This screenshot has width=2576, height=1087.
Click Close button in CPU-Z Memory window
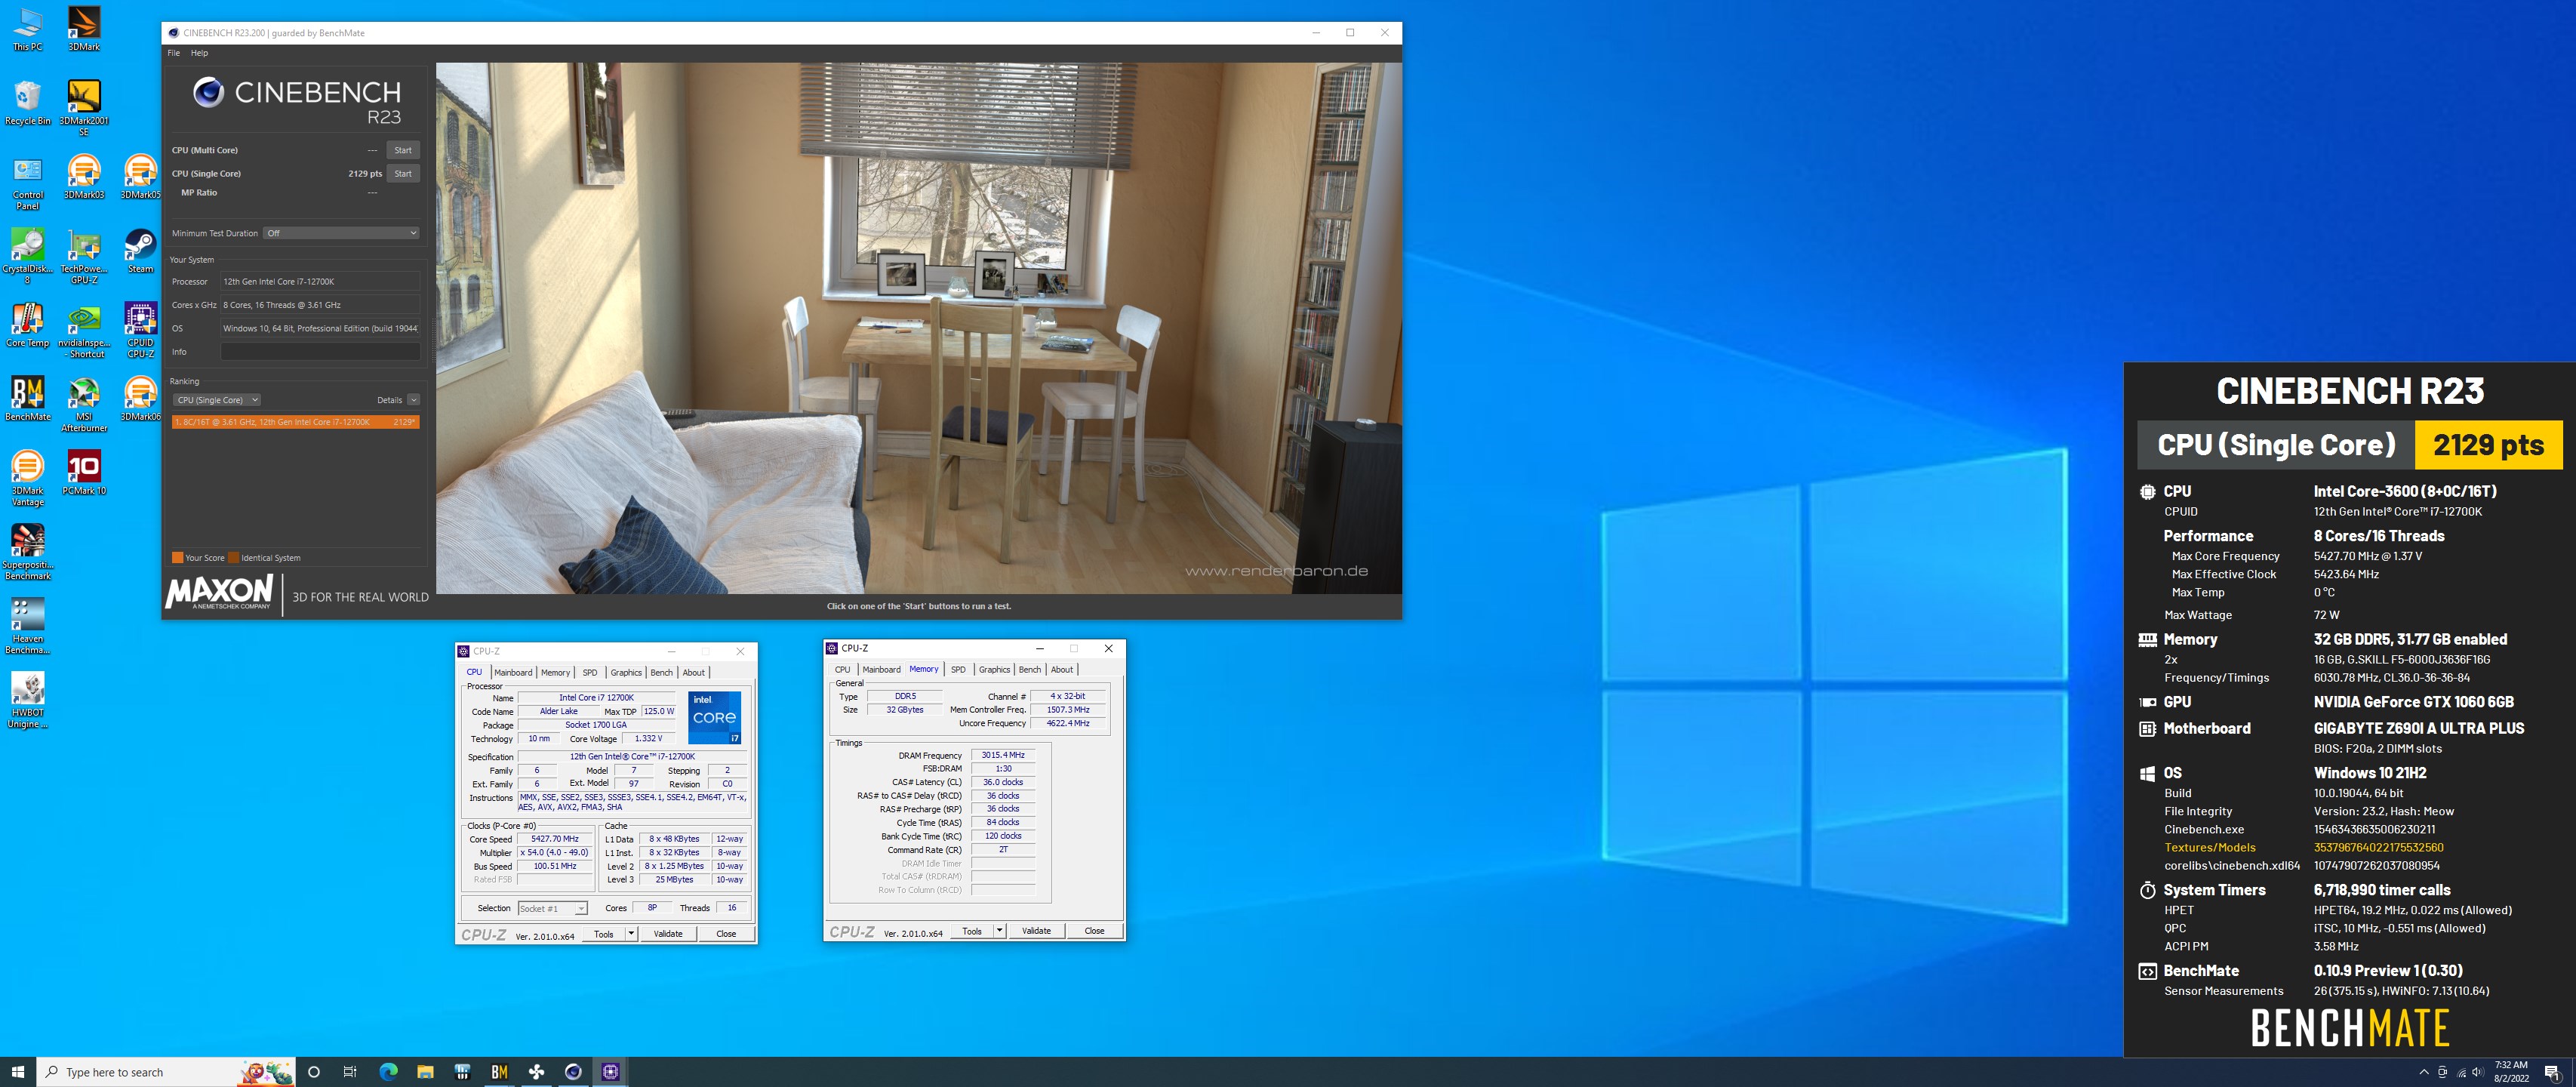tap(1095, 931)
